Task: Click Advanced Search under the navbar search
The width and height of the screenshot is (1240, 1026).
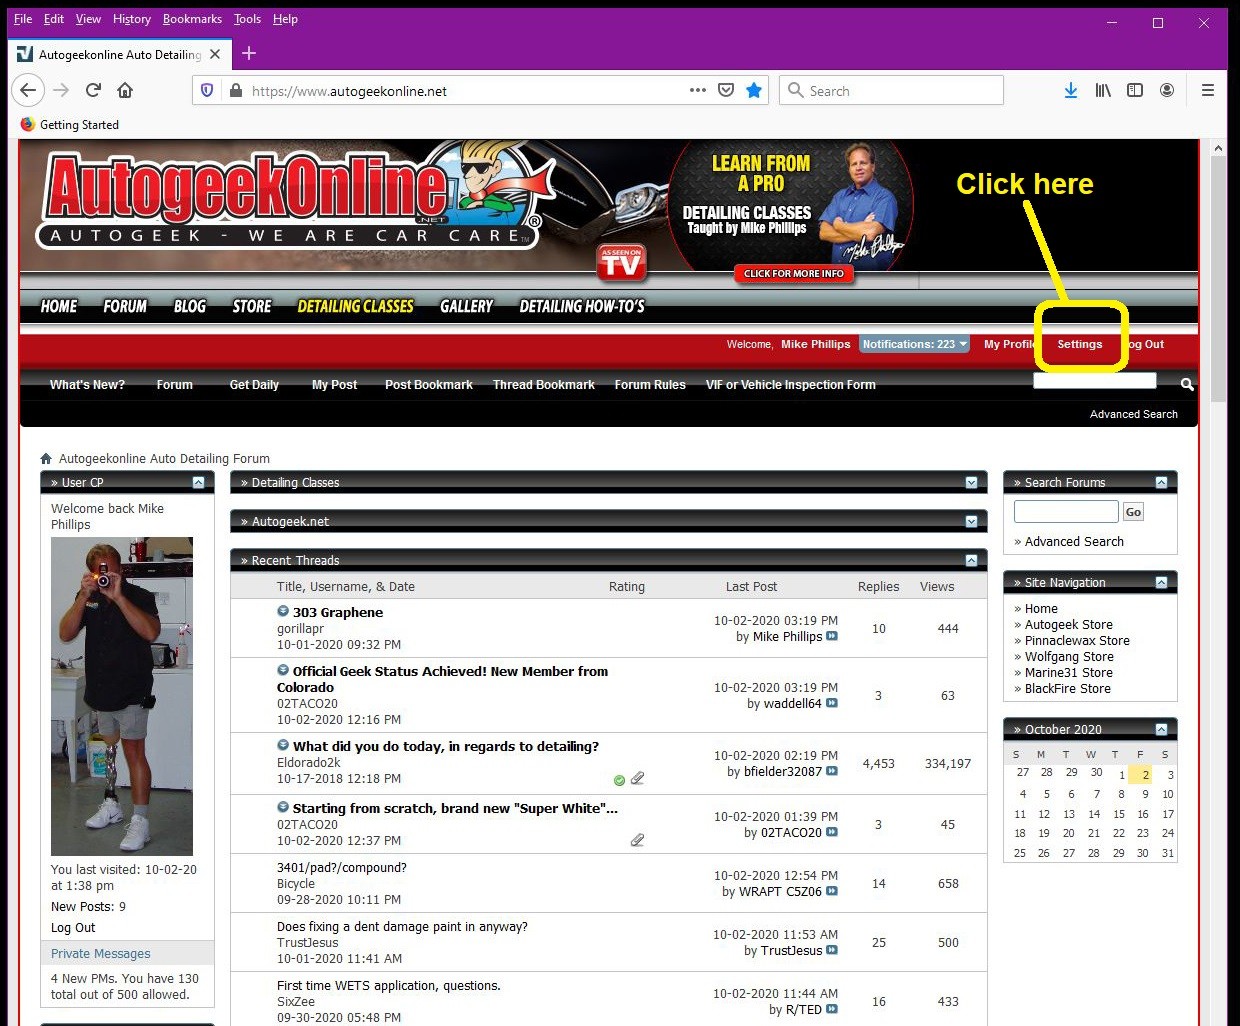Action: pyautogui.click(x=1134, y=414)
